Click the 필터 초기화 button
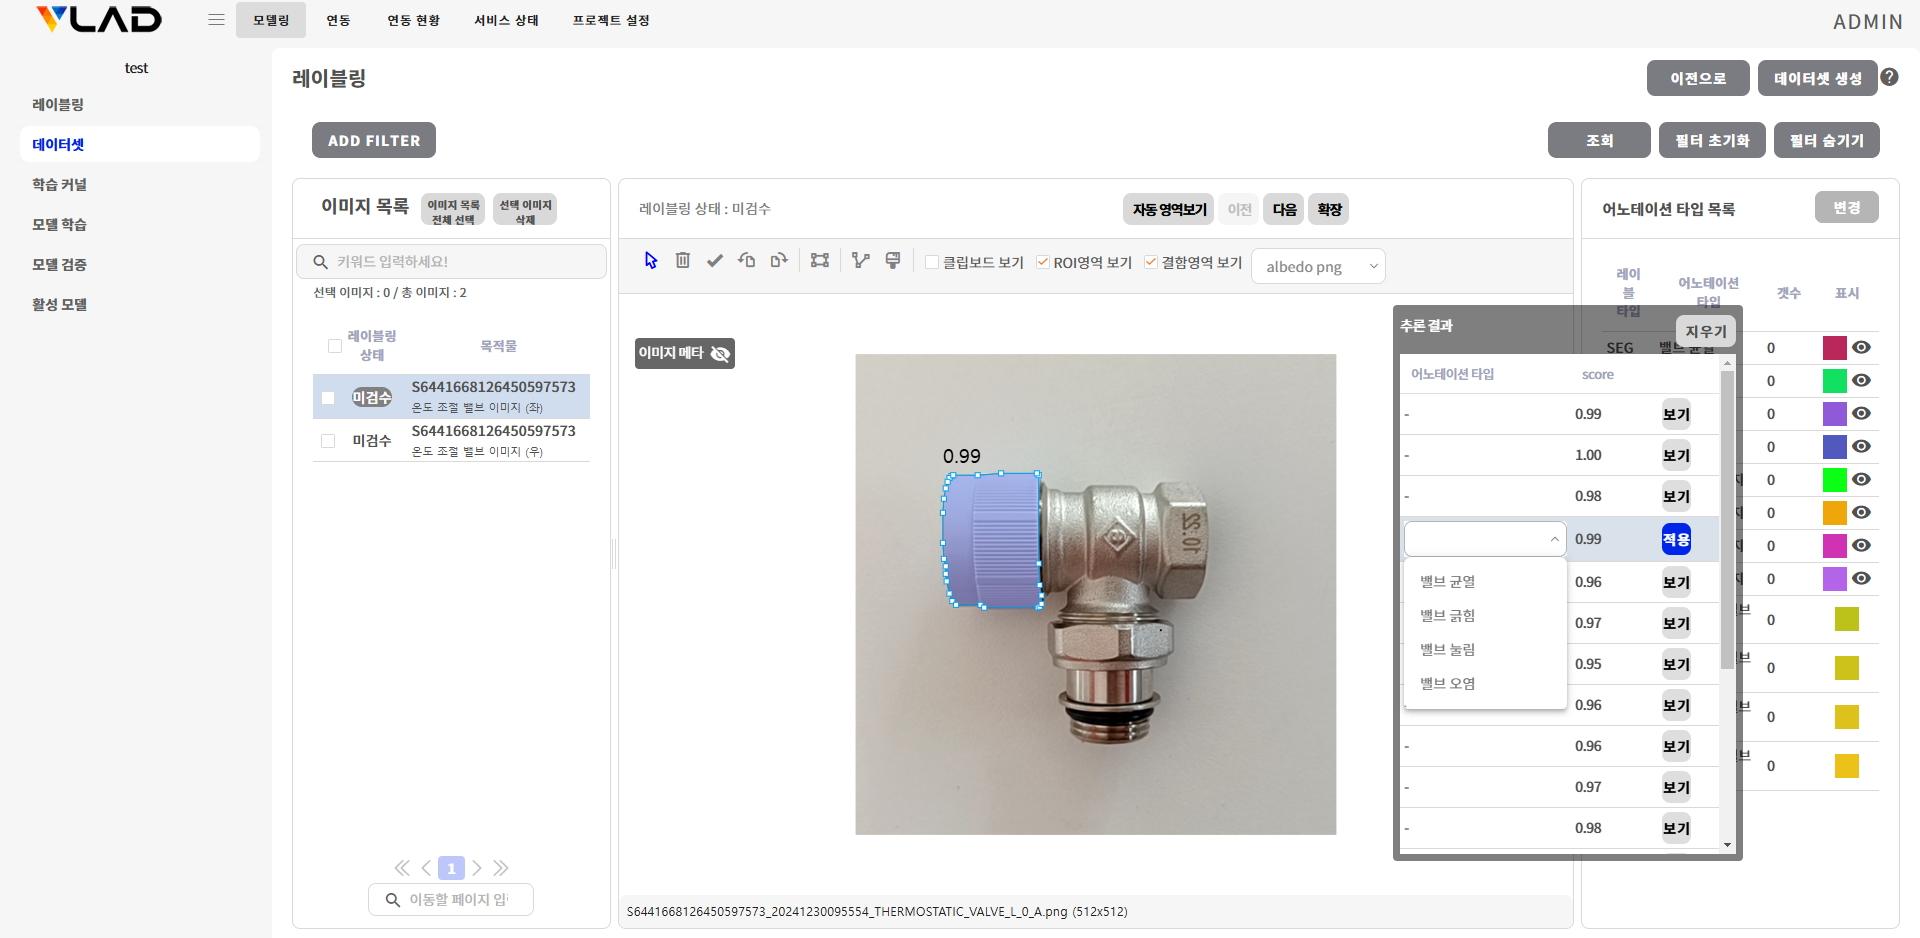The image size is (1920, 938). (x=1712, y=140)
